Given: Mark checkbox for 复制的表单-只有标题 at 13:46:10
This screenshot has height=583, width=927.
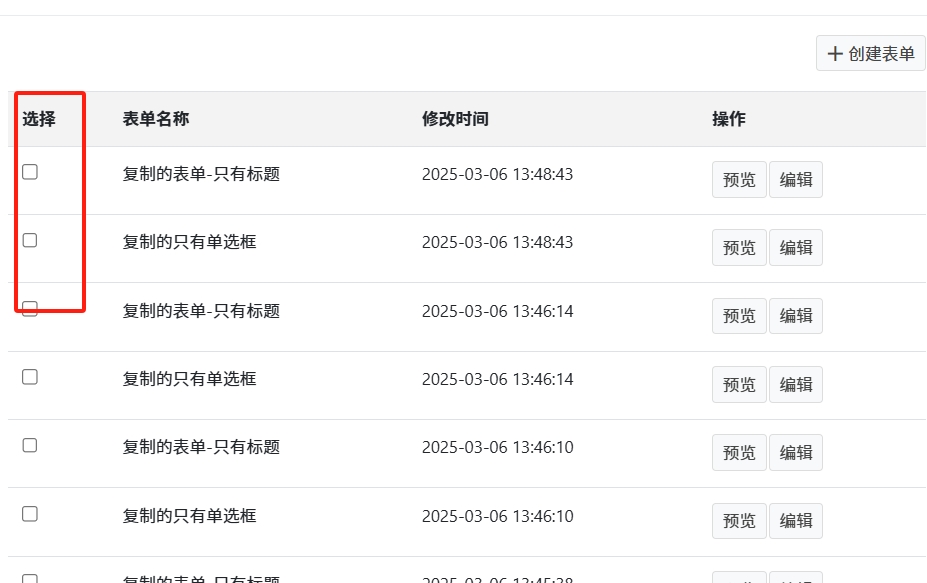Looking at the screenshot, I should pos(30,445).
